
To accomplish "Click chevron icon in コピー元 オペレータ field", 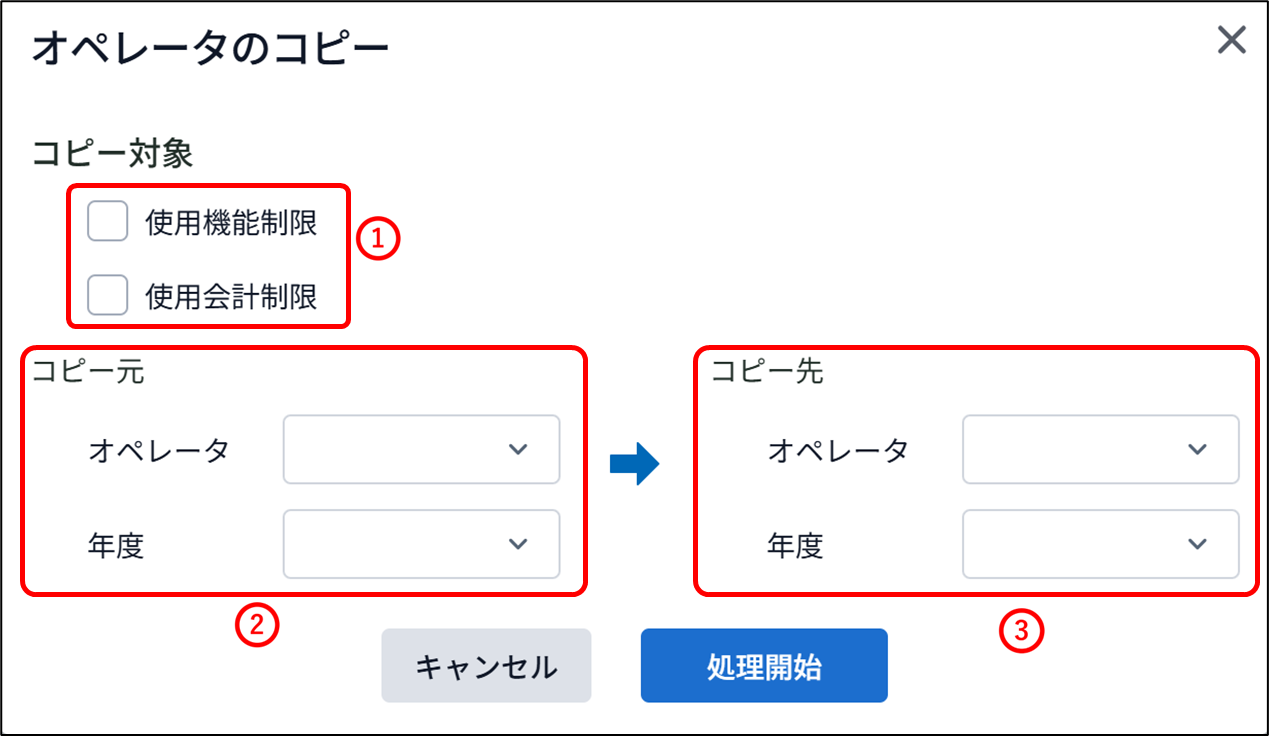I will coord(518,450).
